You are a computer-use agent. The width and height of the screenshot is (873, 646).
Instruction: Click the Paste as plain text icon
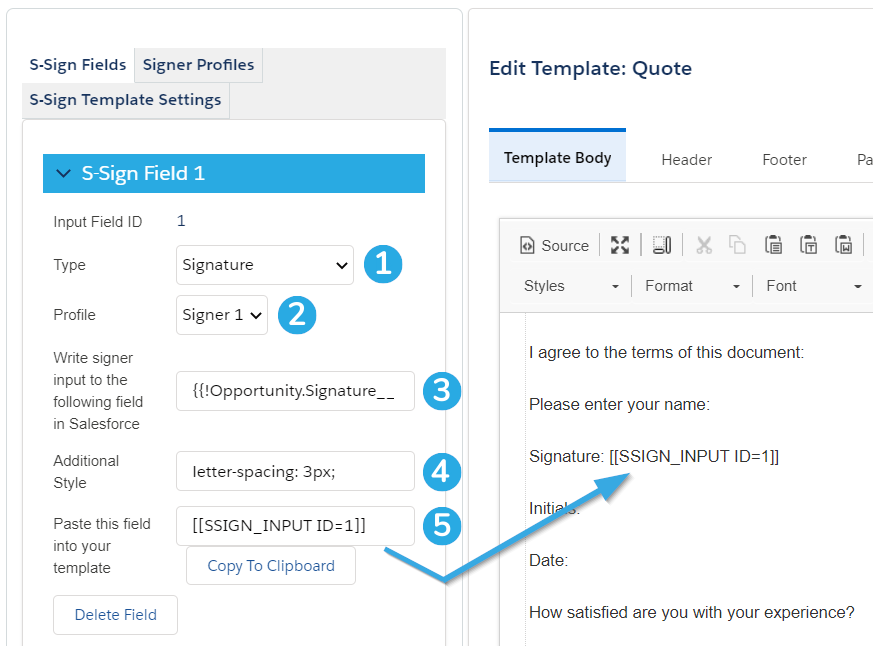(808, 245)
